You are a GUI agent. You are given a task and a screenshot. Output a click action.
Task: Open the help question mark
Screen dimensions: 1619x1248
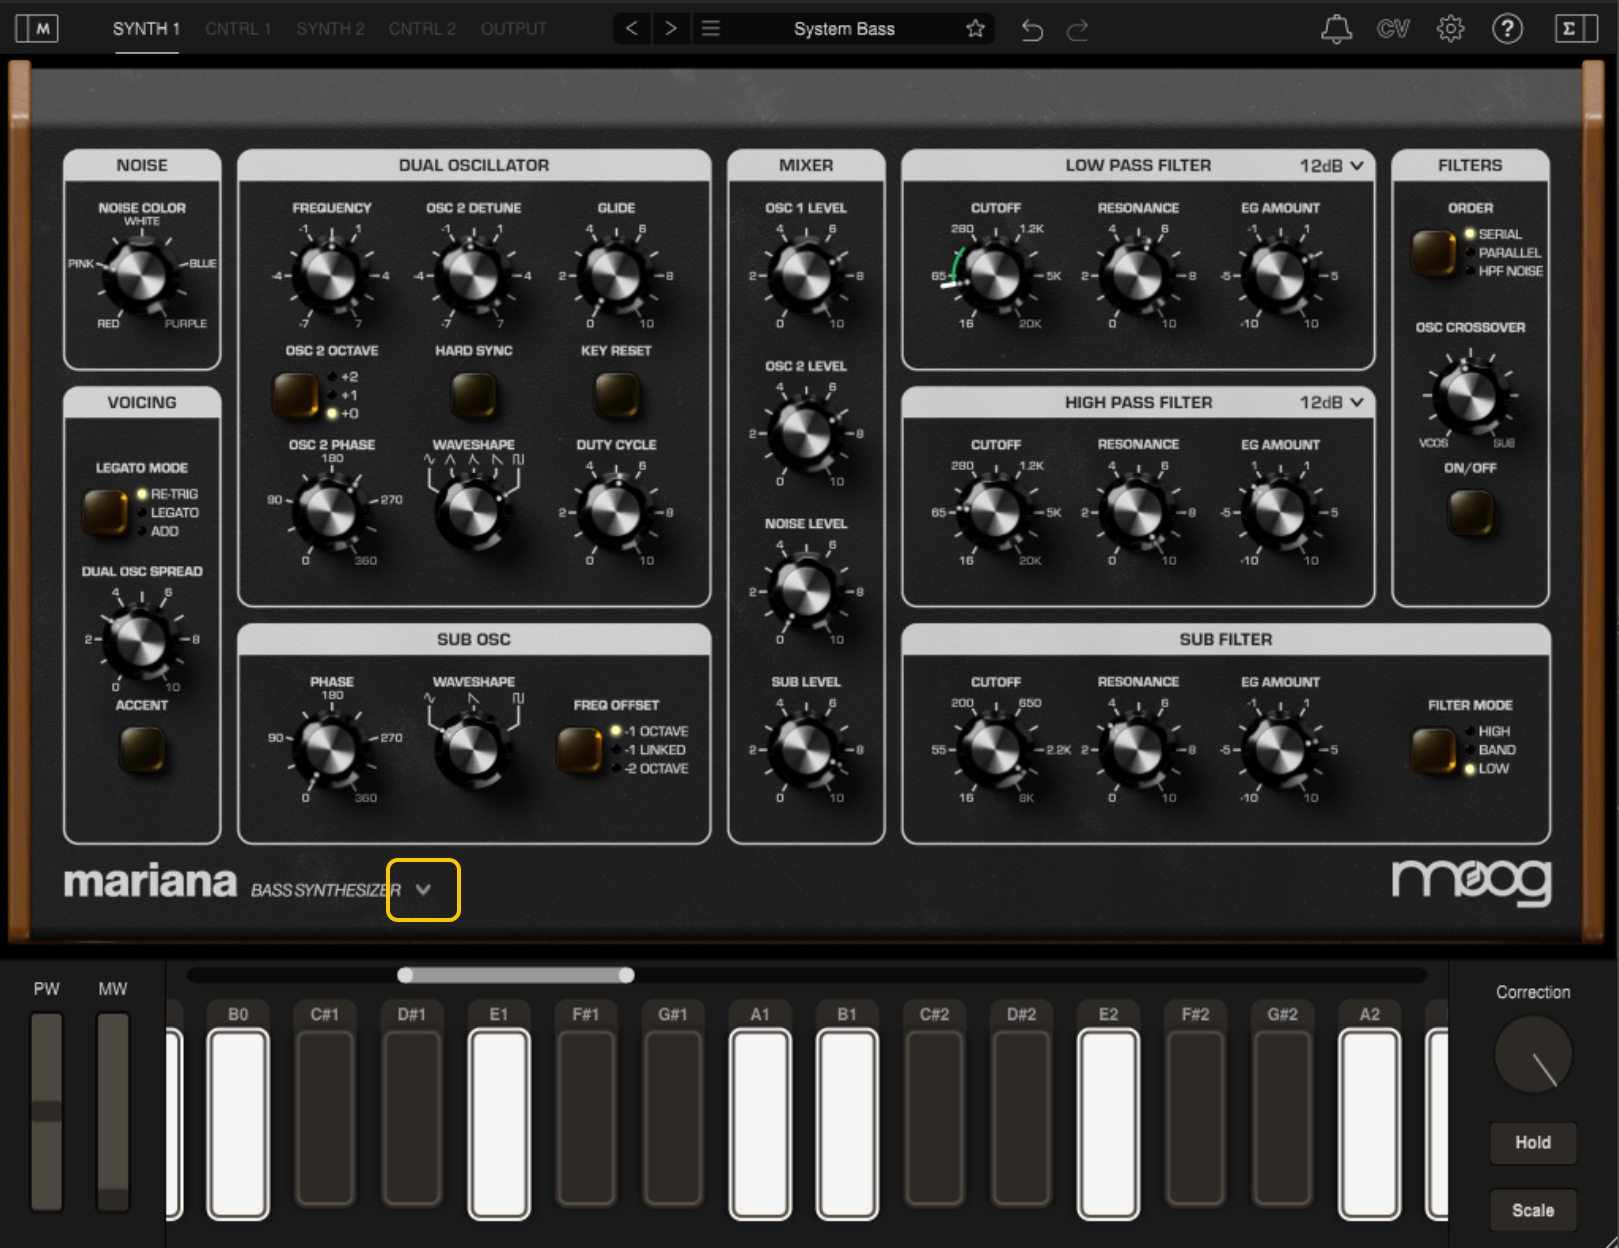[1507, 29]
